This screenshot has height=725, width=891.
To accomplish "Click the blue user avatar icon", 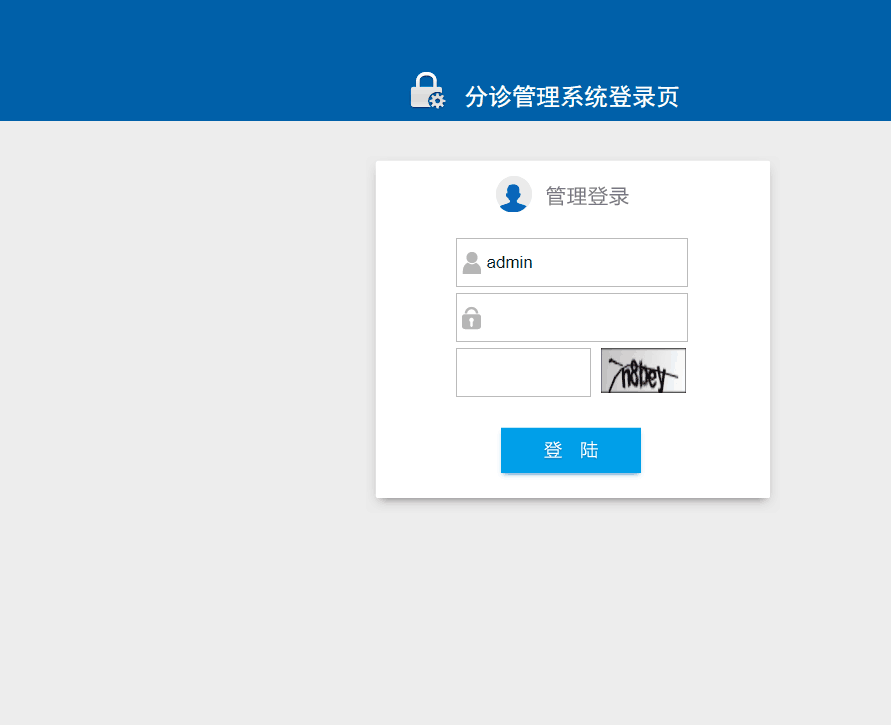I will [514, 194].
